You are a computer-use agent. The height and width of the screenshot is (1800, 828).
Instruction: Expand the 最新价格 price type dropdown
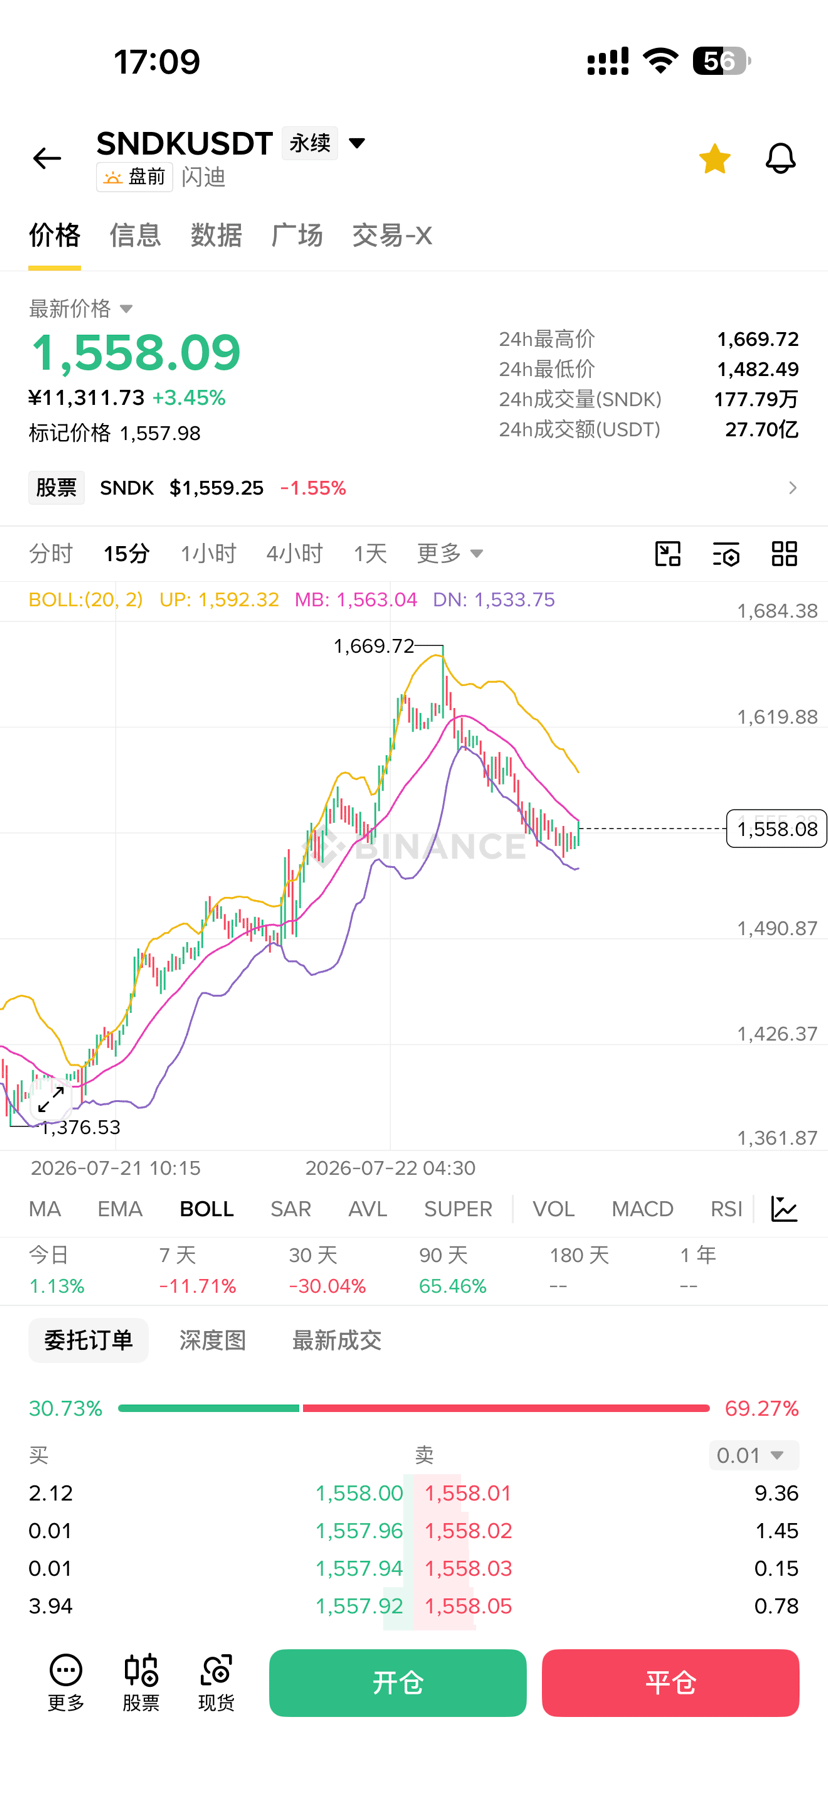tap(81, 308)
